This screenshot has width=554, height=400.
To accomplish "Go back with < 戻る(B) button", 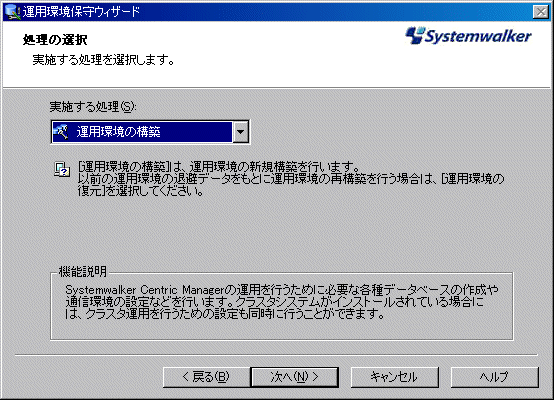I will pos(206,377).
